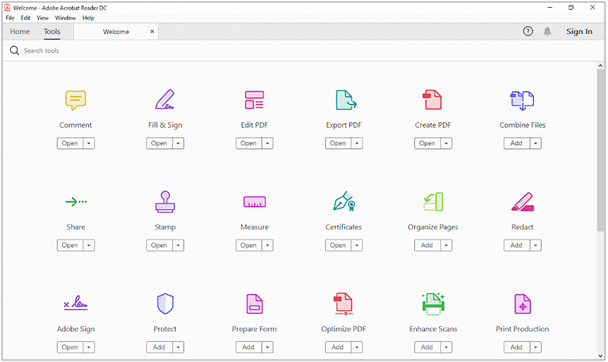Select the Create PDF icon
The height and width of the screenshot is (362, 608).
(432, 100)
